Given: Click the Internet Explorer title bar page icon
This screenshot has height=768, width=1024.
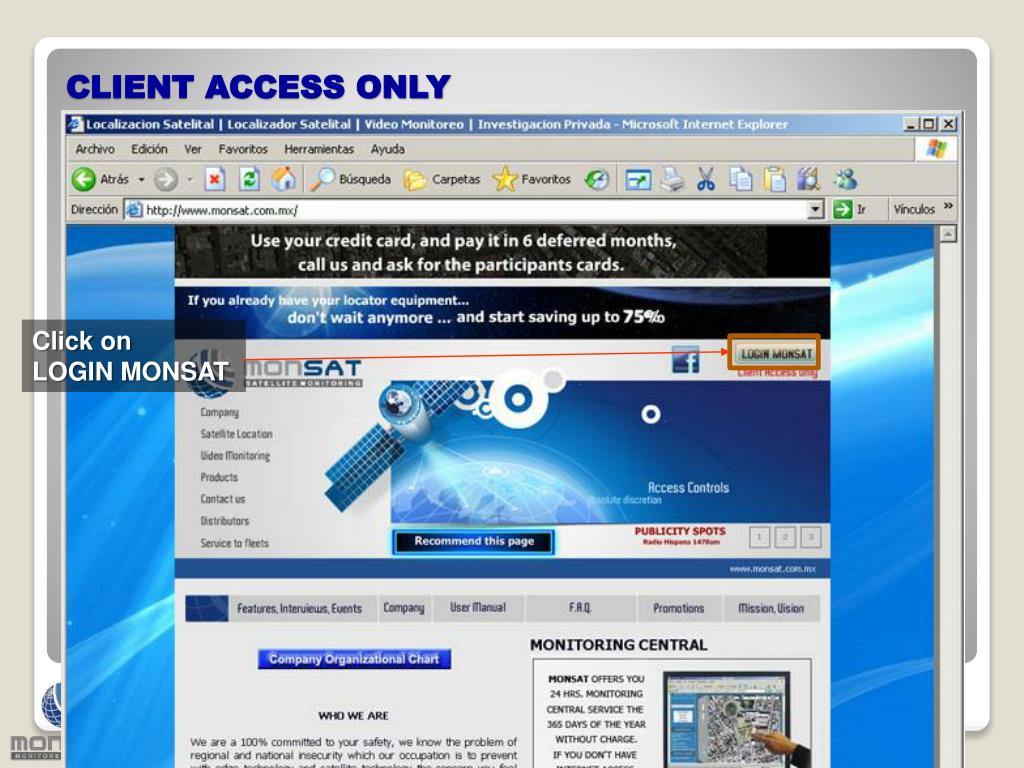Looking at the screenshot, I should coord(76,123).
